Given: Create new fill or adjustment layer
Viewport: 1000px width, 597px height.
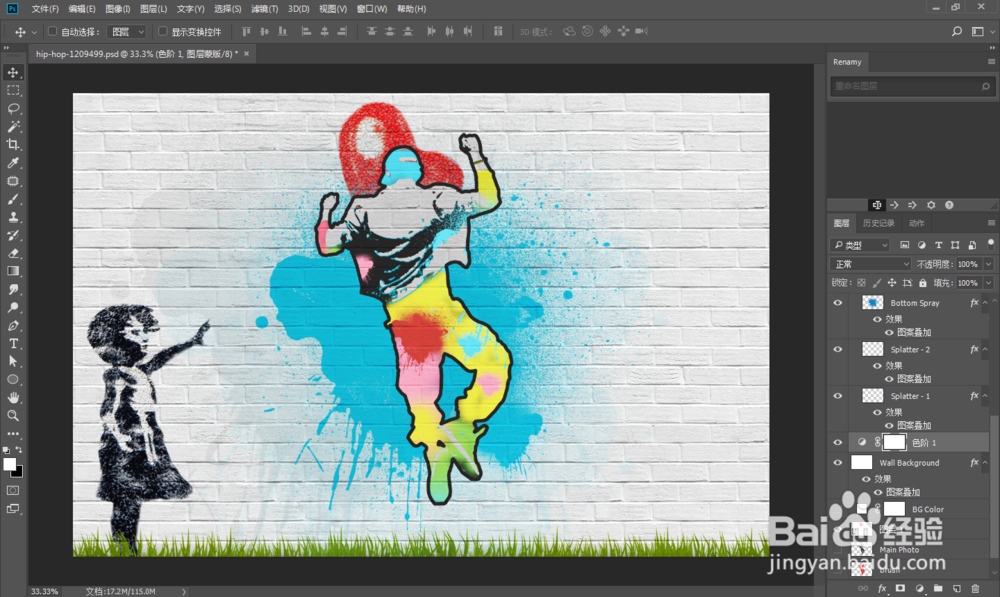Looking at the screenshot, I should (x=919, y=588).
